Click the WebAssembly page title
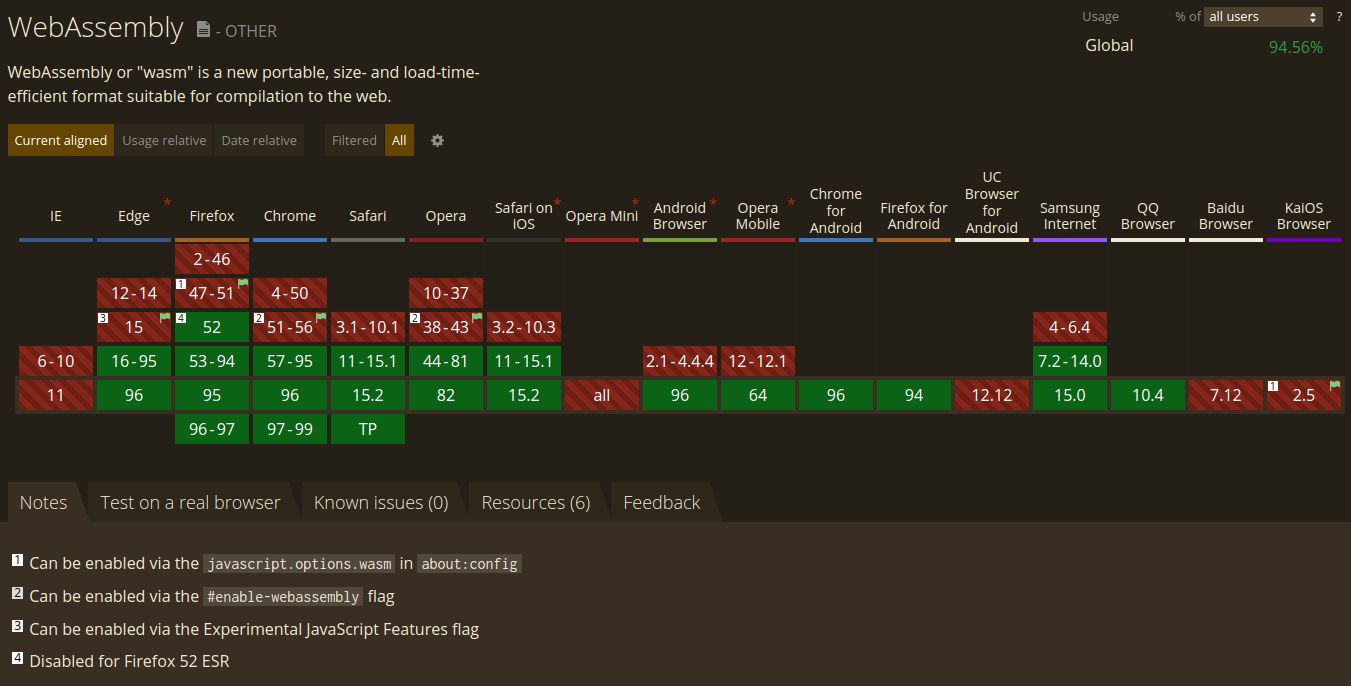The height and width of the screenshot is (686, 1351). tap(96, 28)
